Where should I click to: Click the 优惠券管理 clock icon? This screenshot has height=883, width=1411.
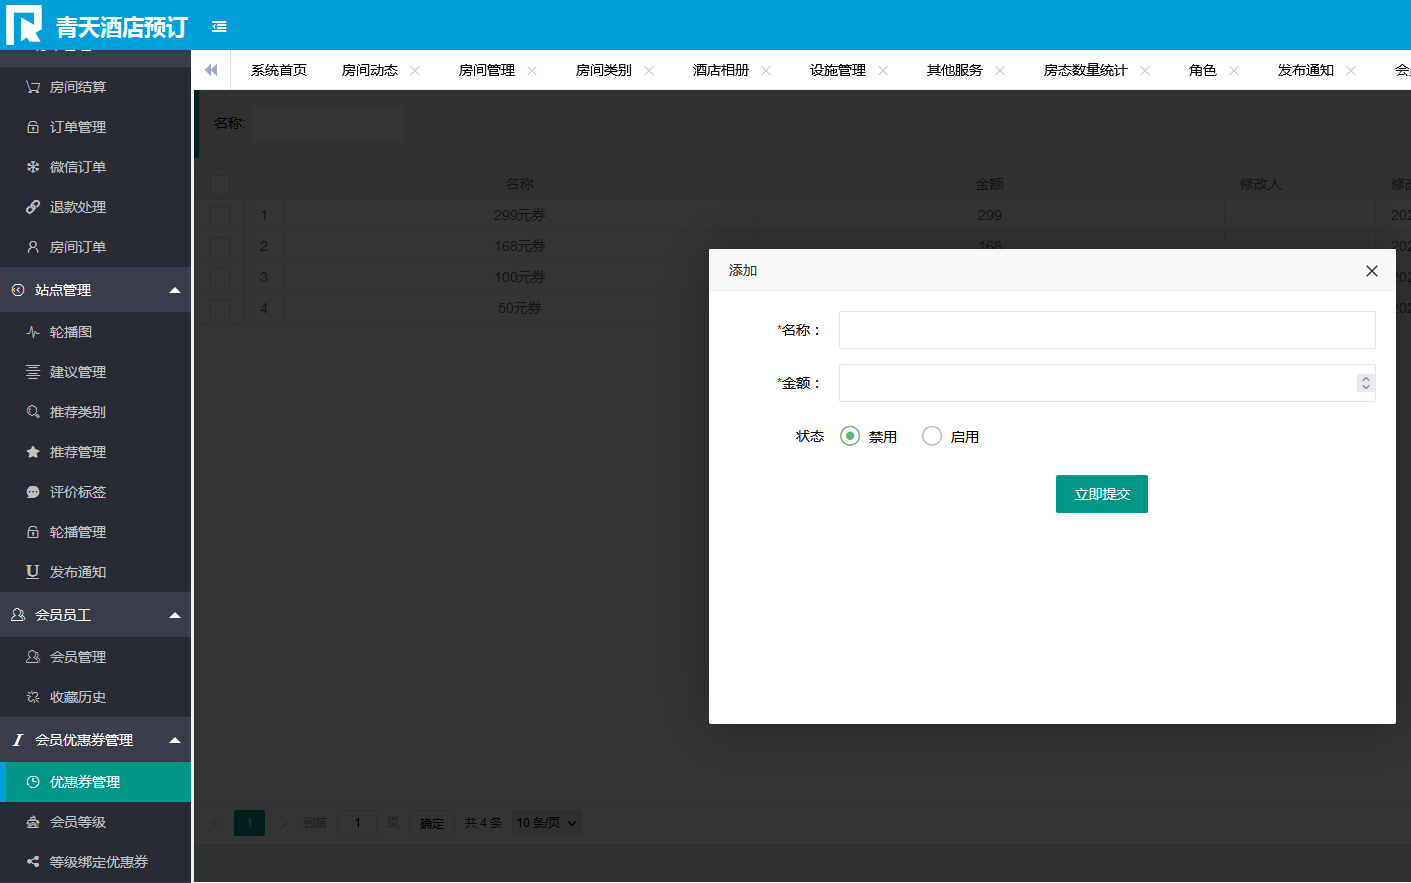point(33,782)
